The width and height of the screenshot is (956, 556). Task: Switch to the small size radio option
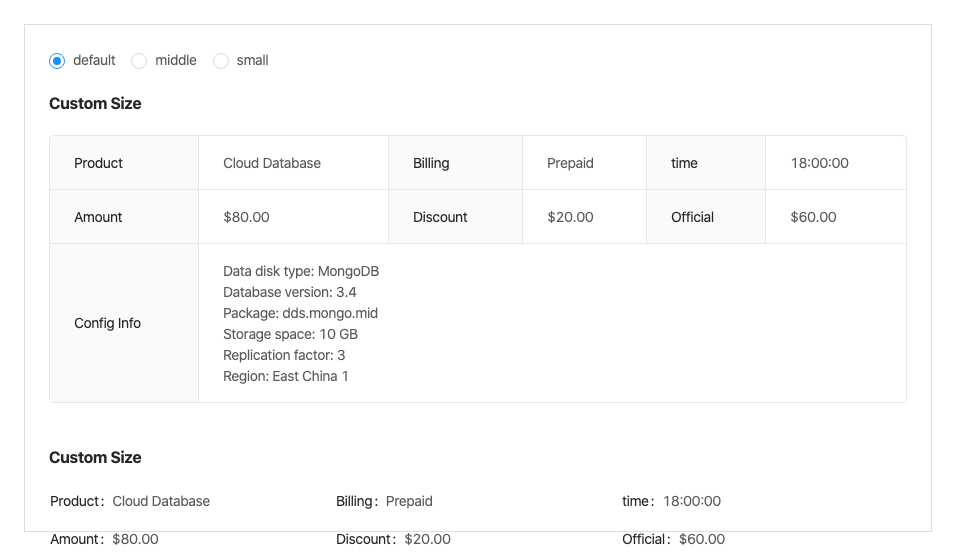click(x=221, y=61)
